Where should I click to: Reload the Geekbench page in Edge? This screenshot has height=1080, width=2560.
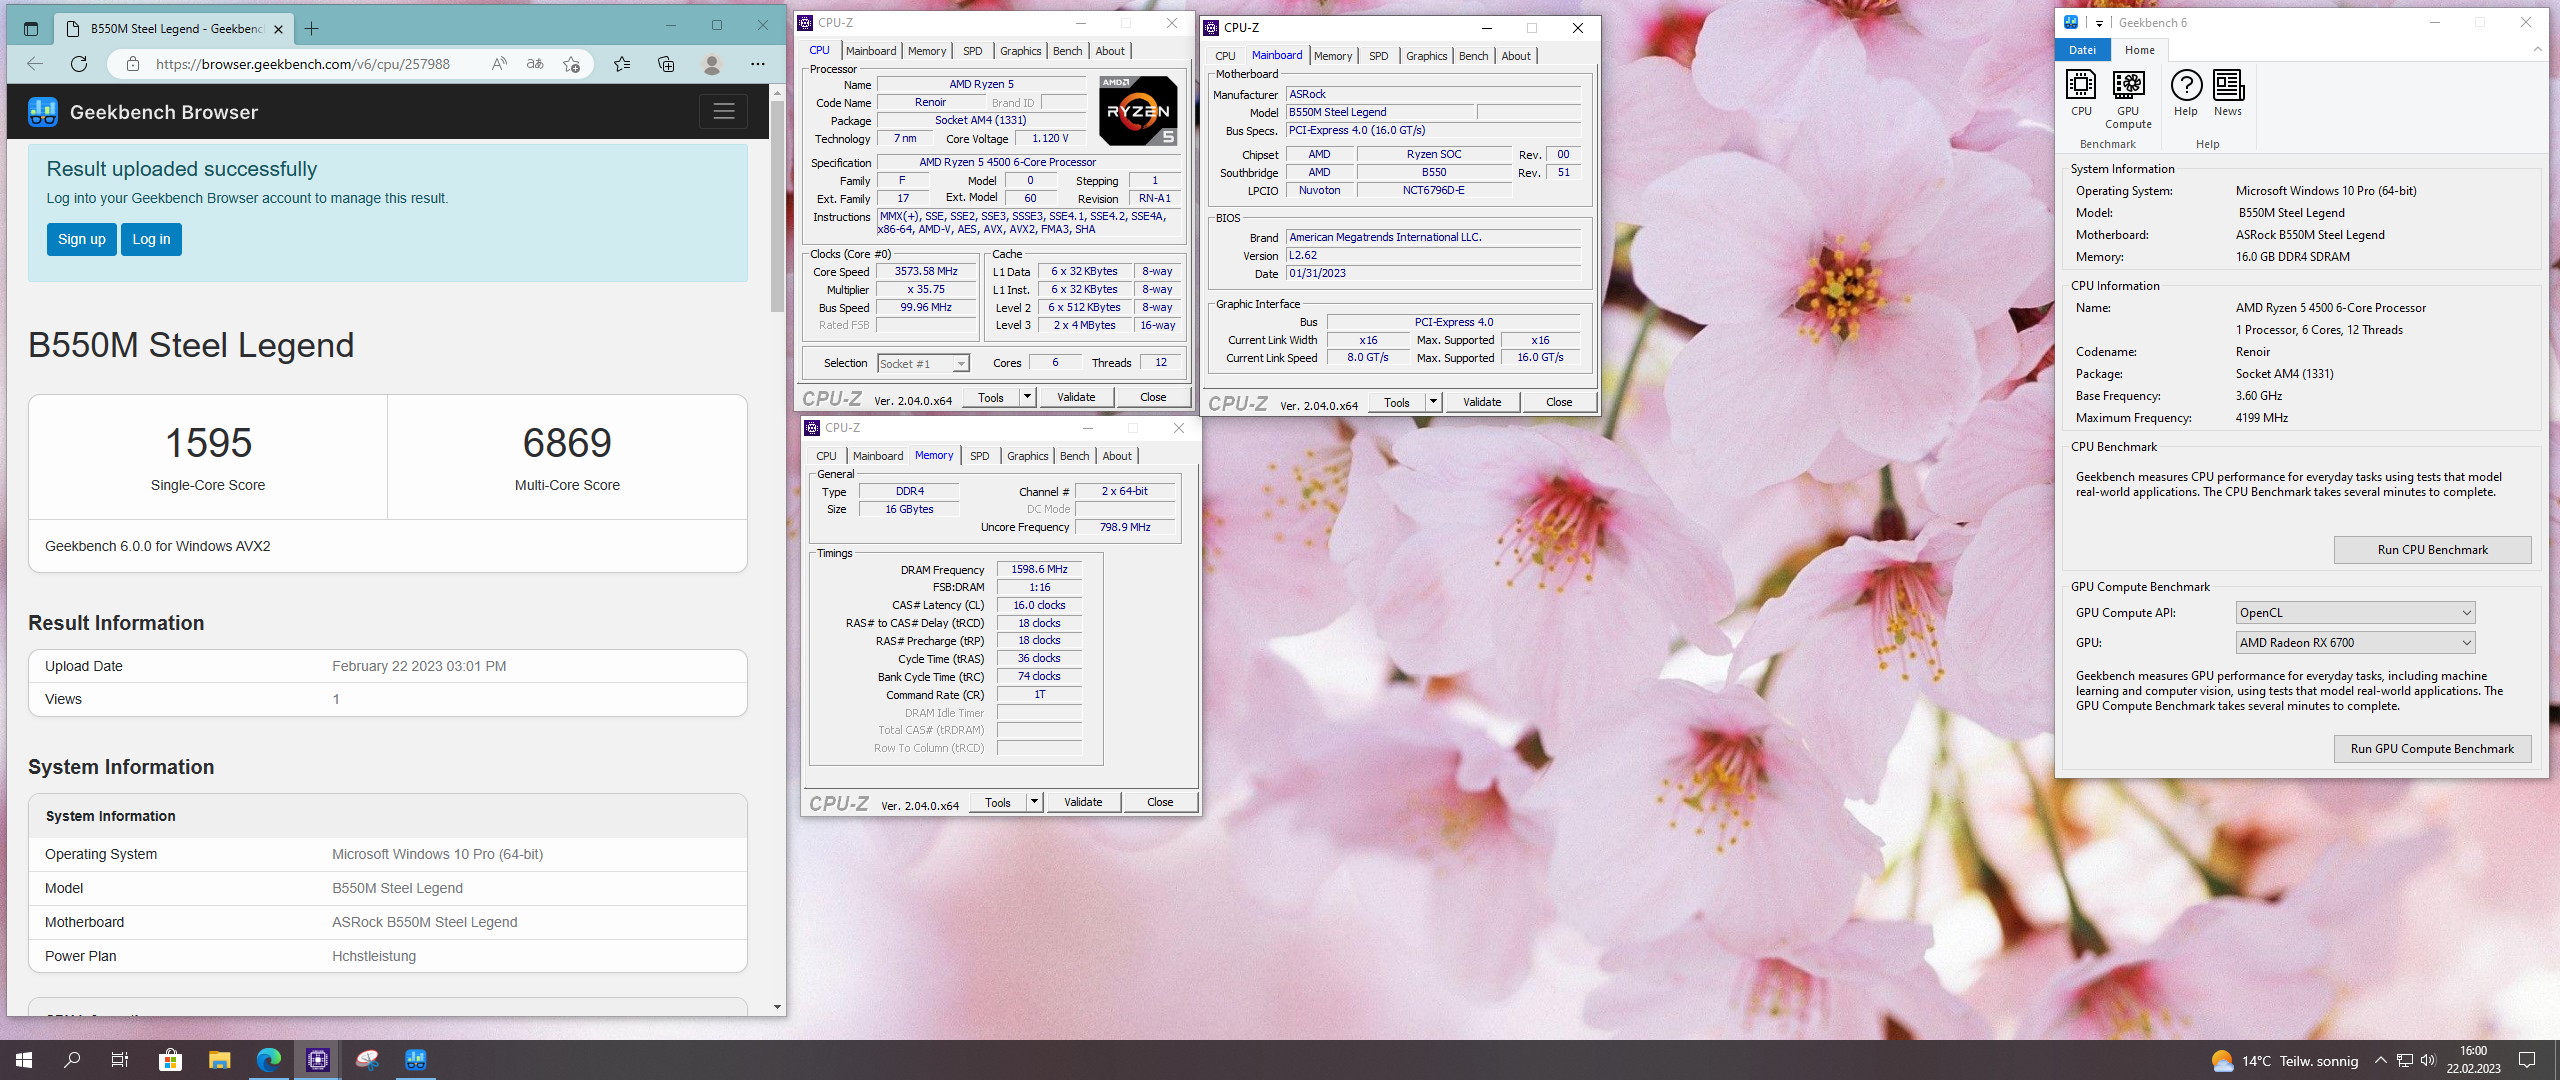[x=79, y=64]
